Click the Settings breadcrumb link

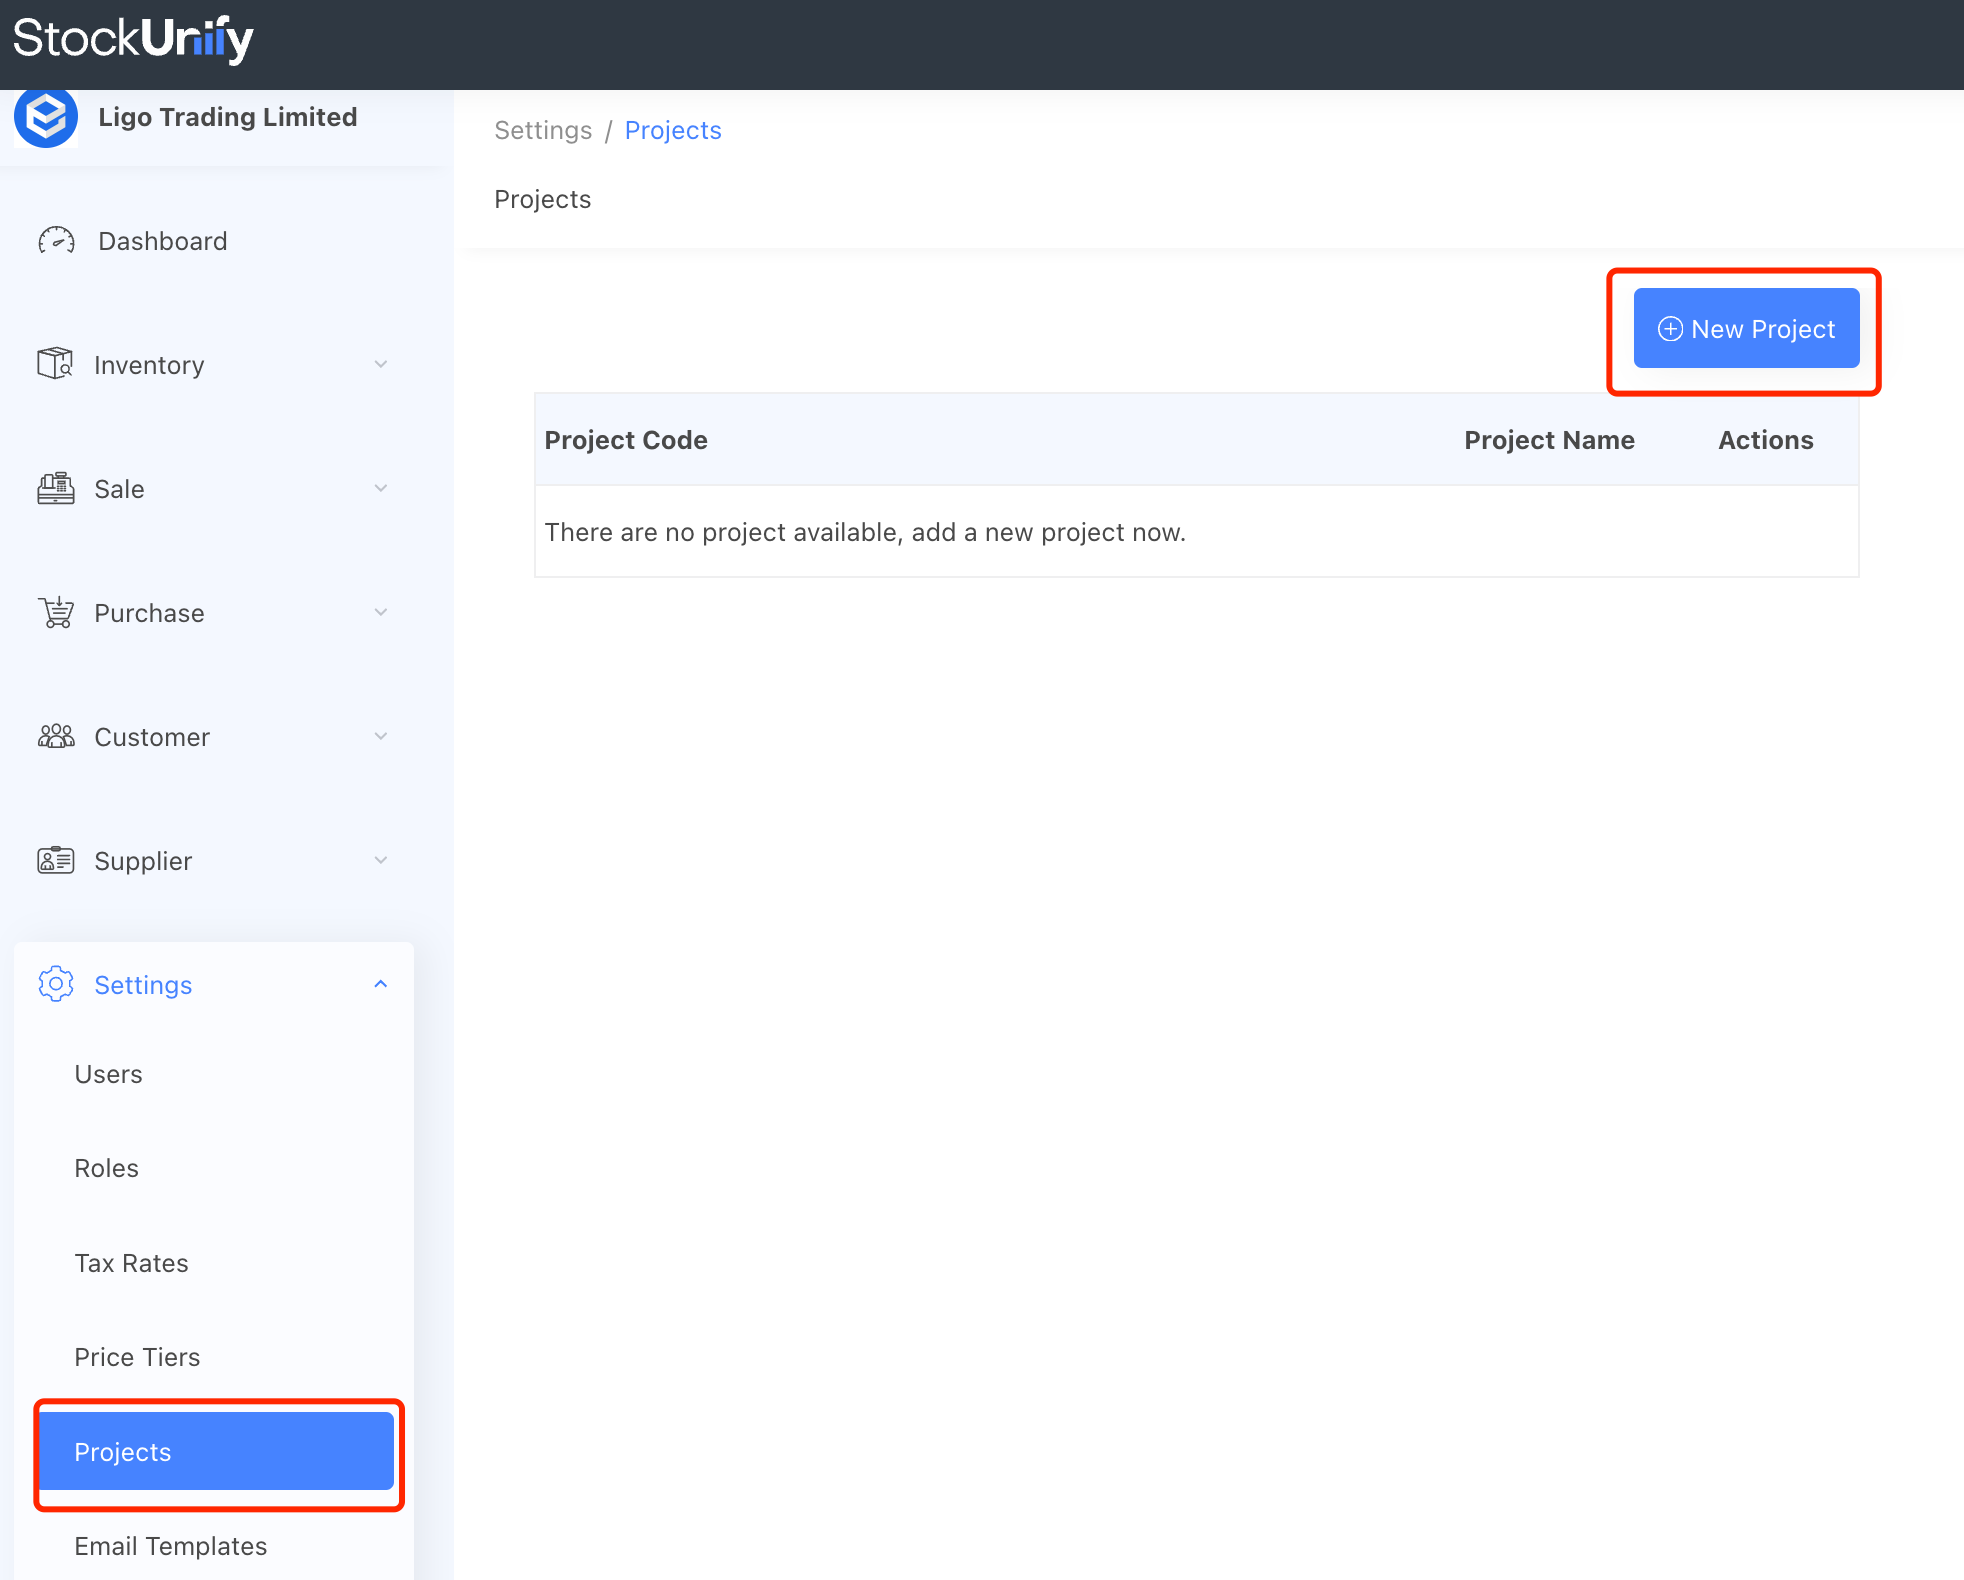pos(543,130)
